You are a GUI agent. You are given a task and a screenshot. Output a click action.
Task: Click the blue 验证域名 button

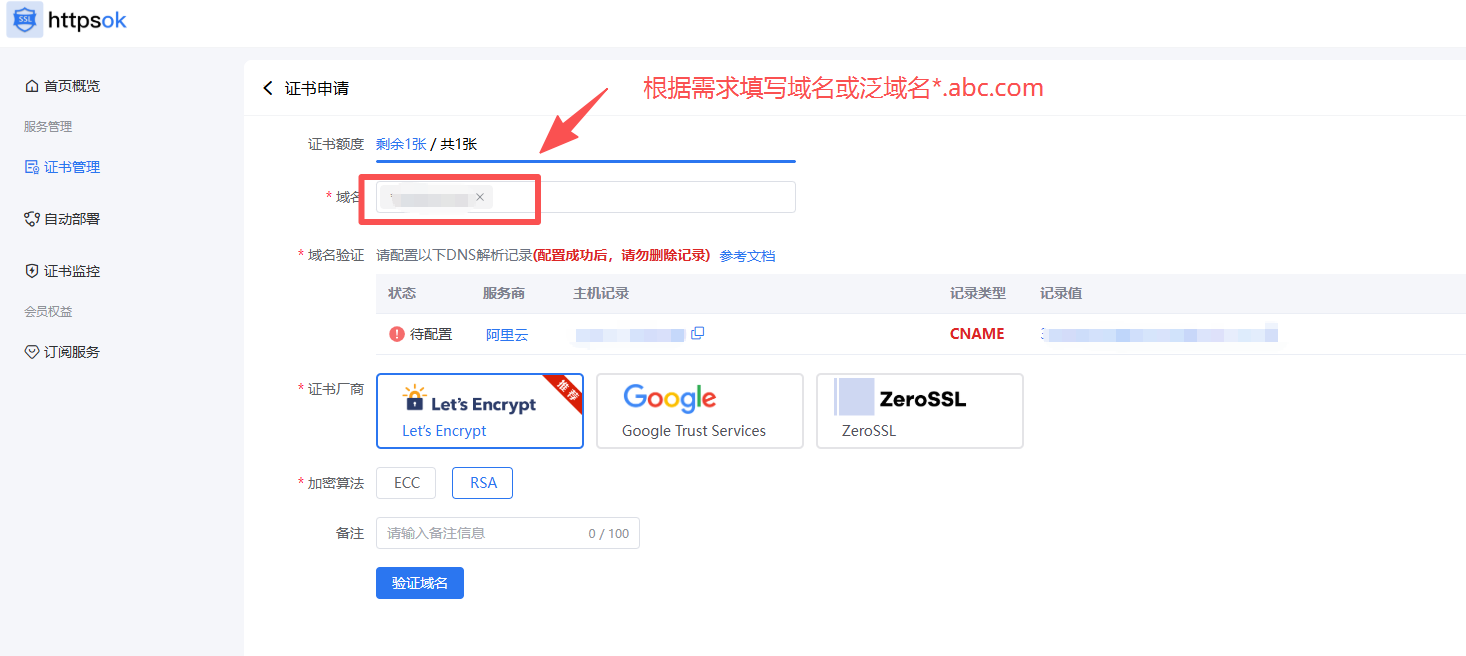pos(420,583)
